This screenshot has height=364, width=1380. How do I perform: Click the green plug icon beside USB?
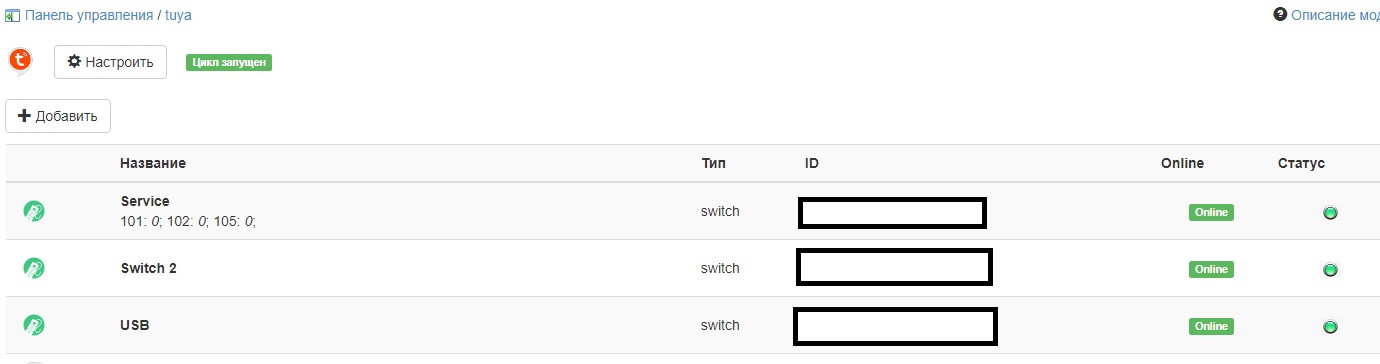pyautogui.click(x=34, y=325)
